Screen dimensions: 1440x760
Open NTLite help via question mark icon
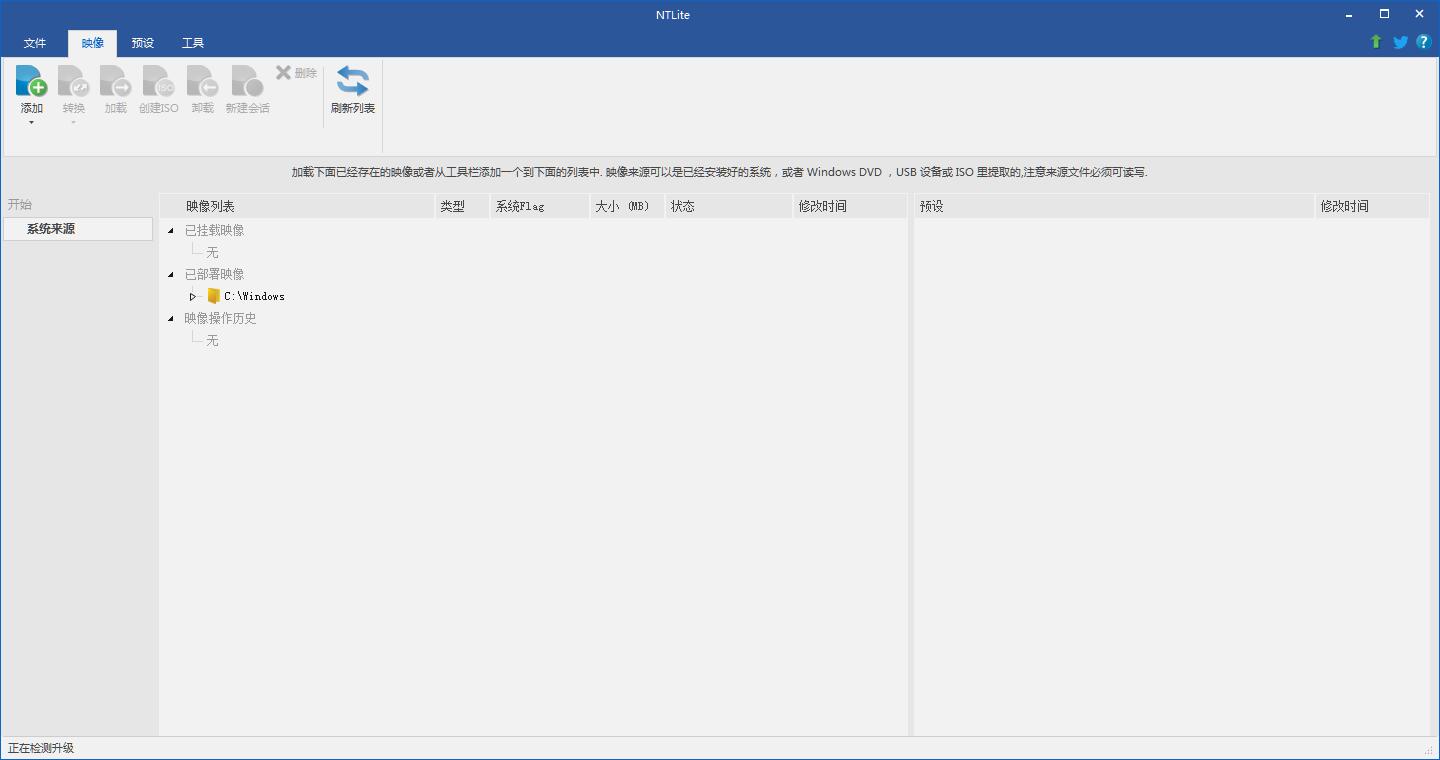(x=1423, y=42)
